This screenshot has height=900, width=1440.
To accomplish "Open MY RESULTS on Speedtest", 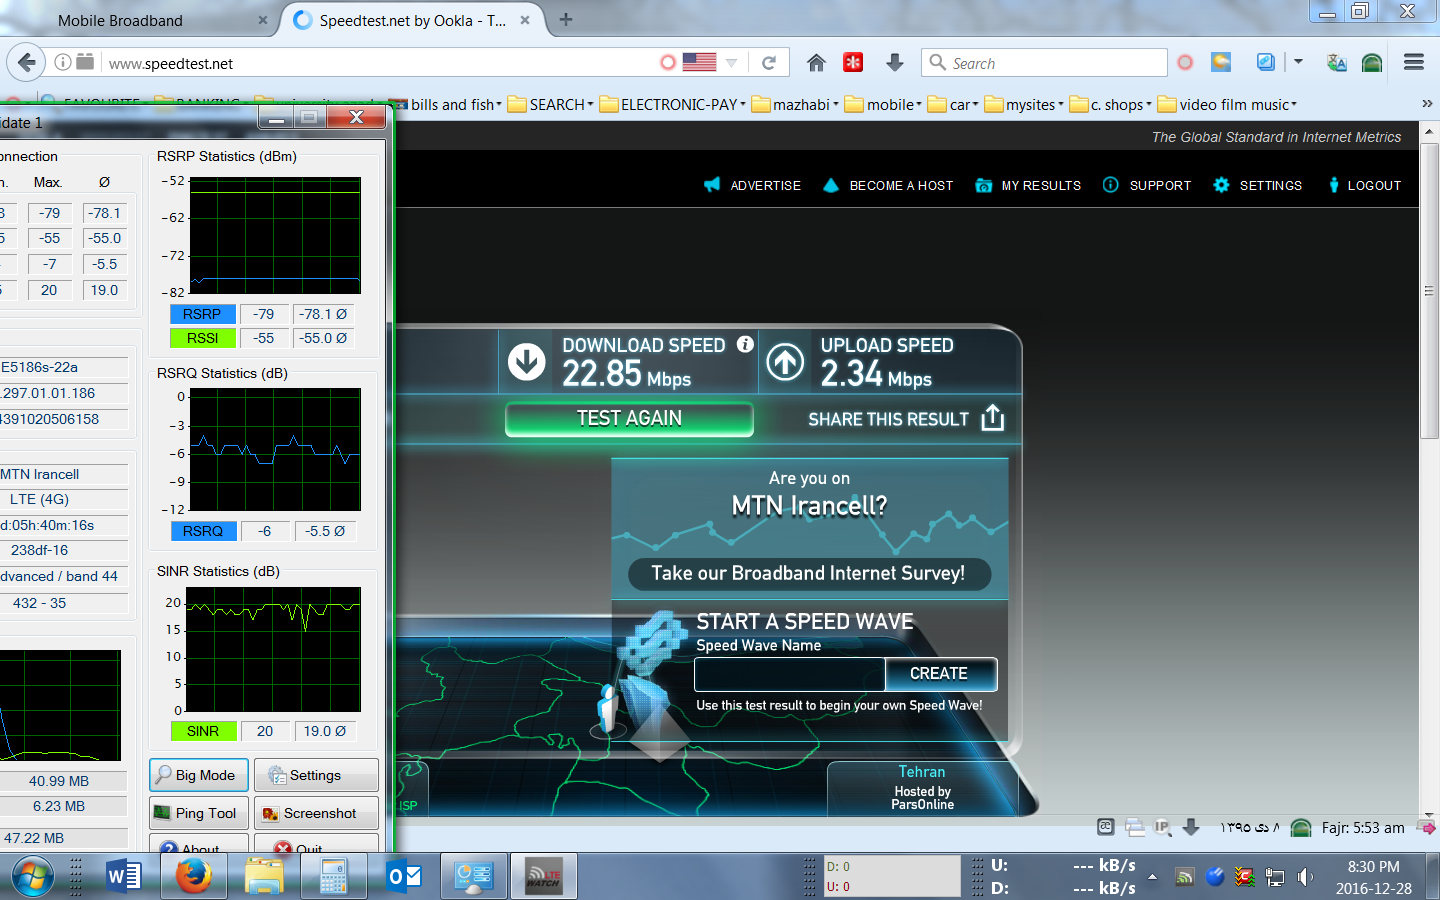I will tap(1028, 185).
